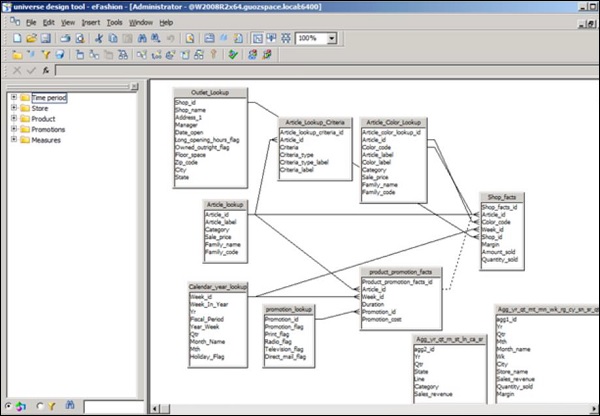Open the 100% zoom dropdown
The image size is (600, 416).
(x=332, y=38)
